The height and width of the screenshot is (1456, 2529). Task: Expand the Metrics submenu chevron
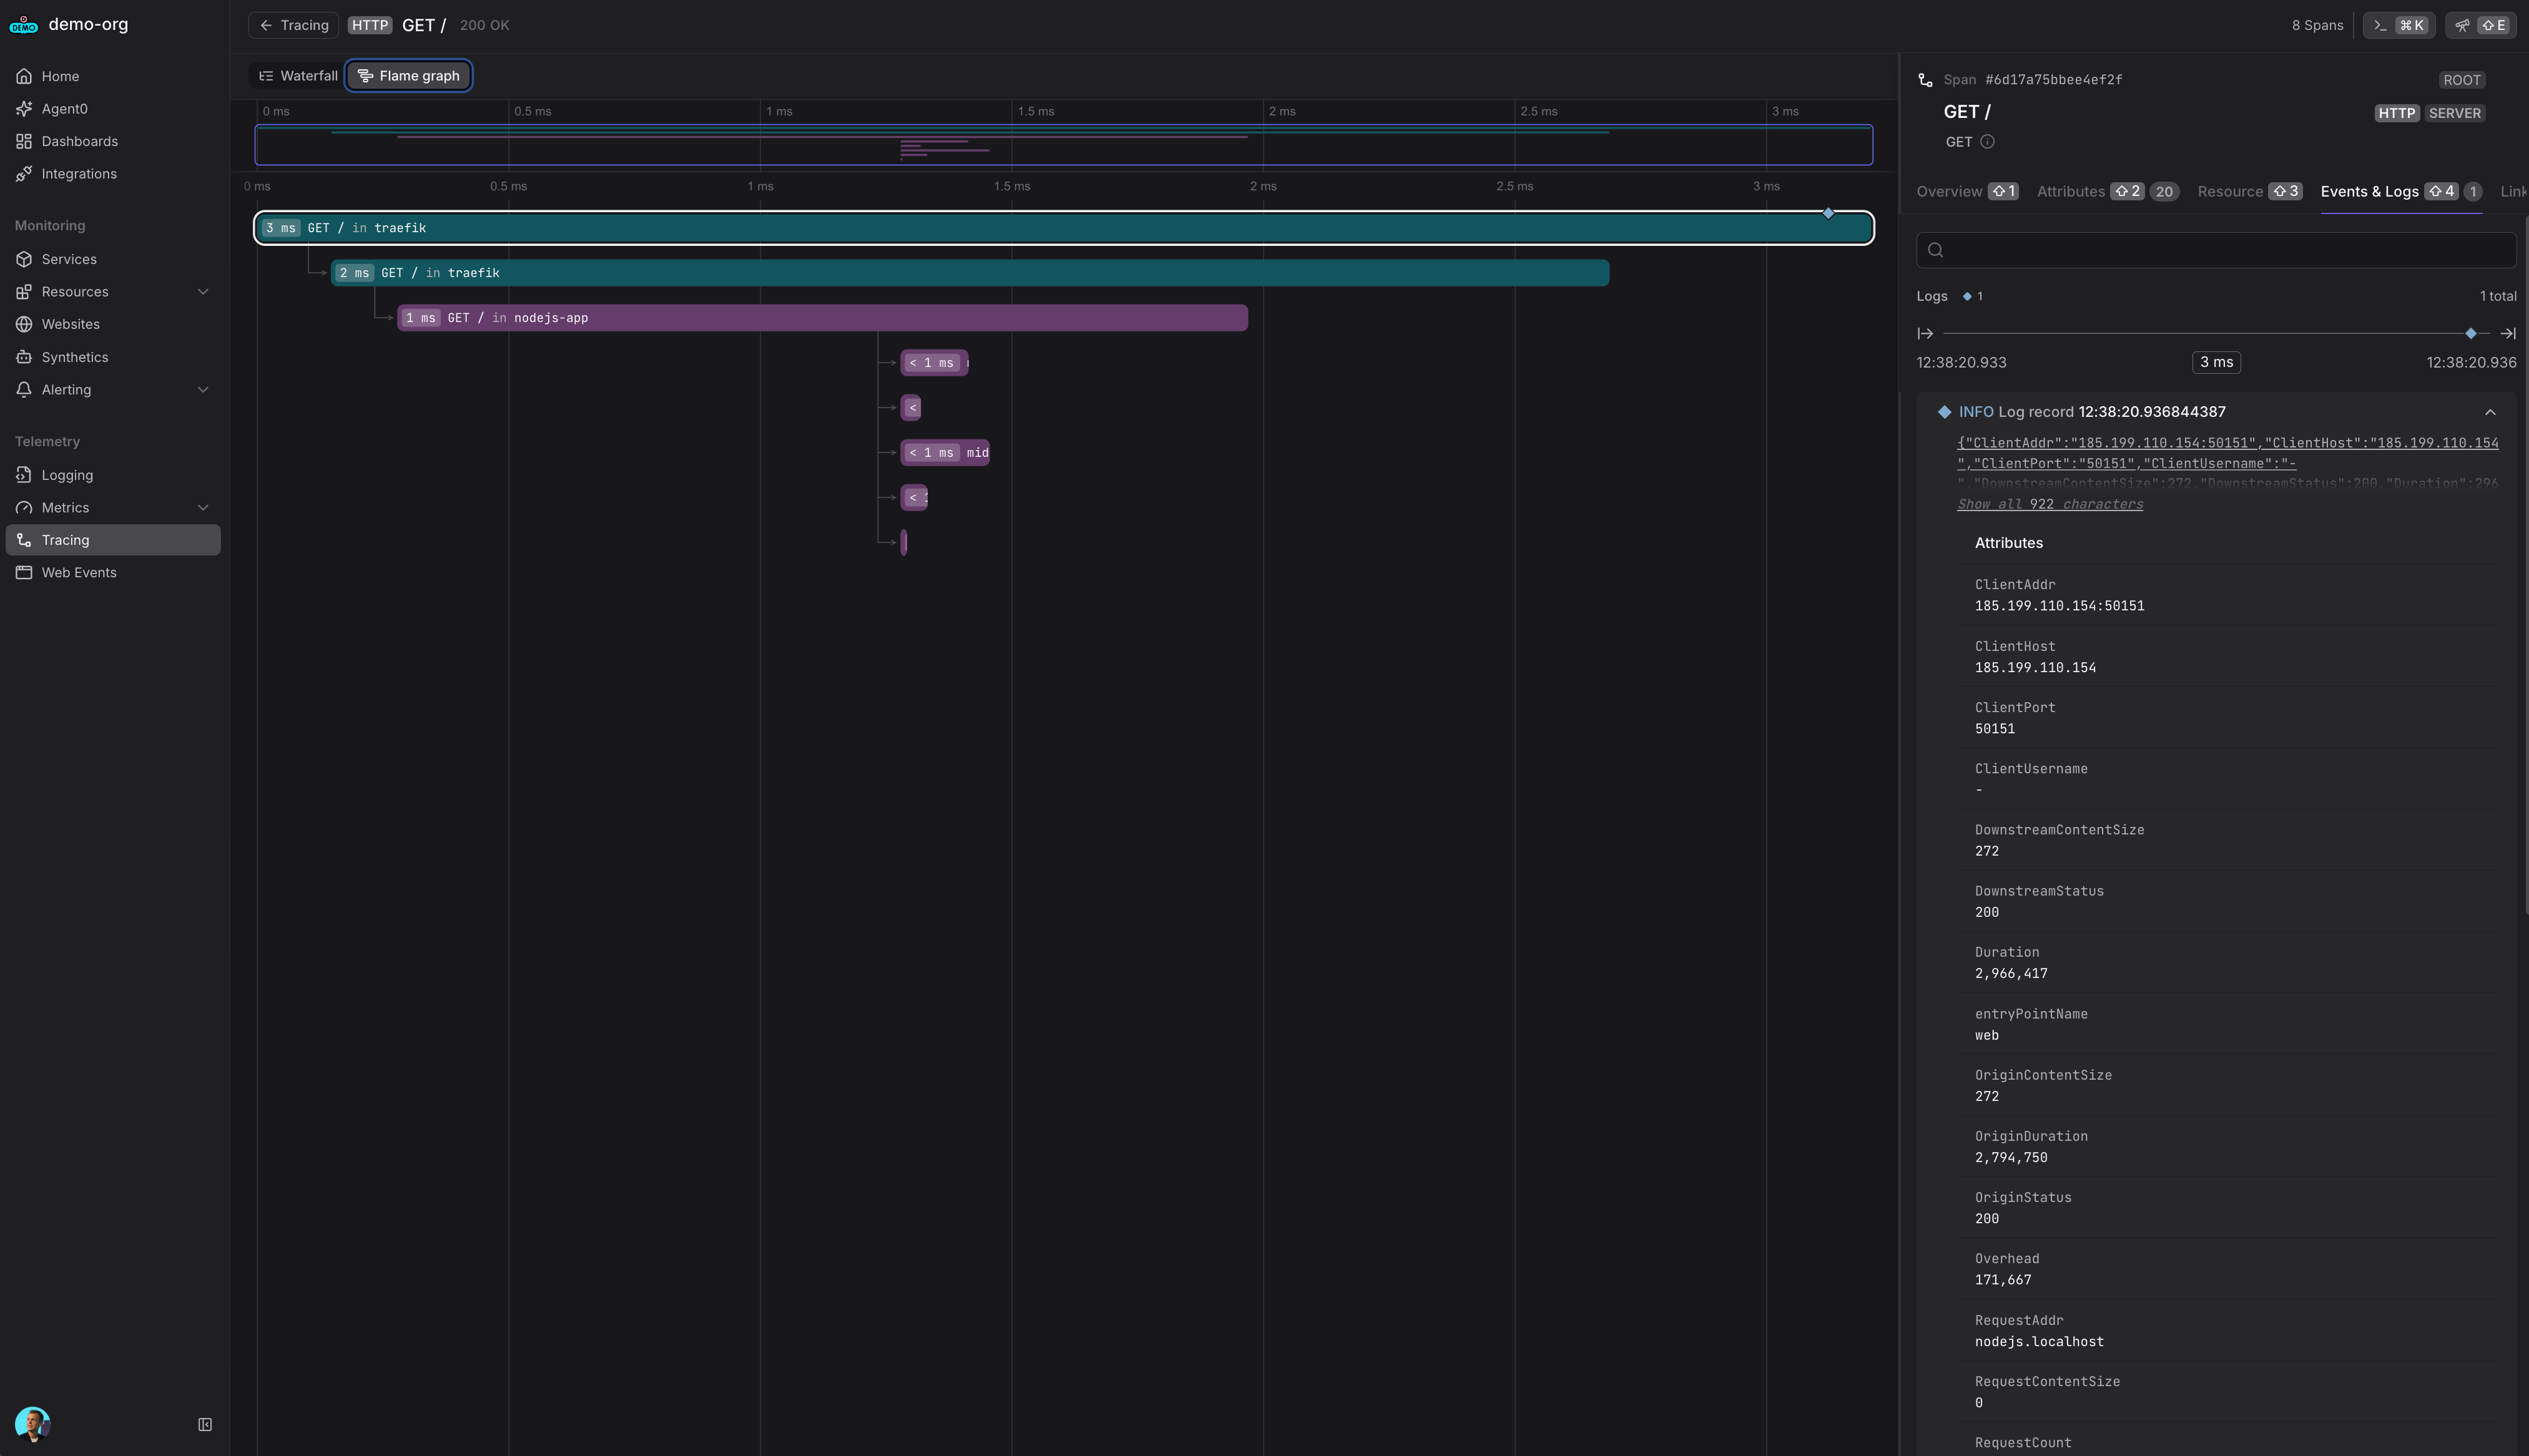pyautogui.click(x=203, y=508)
